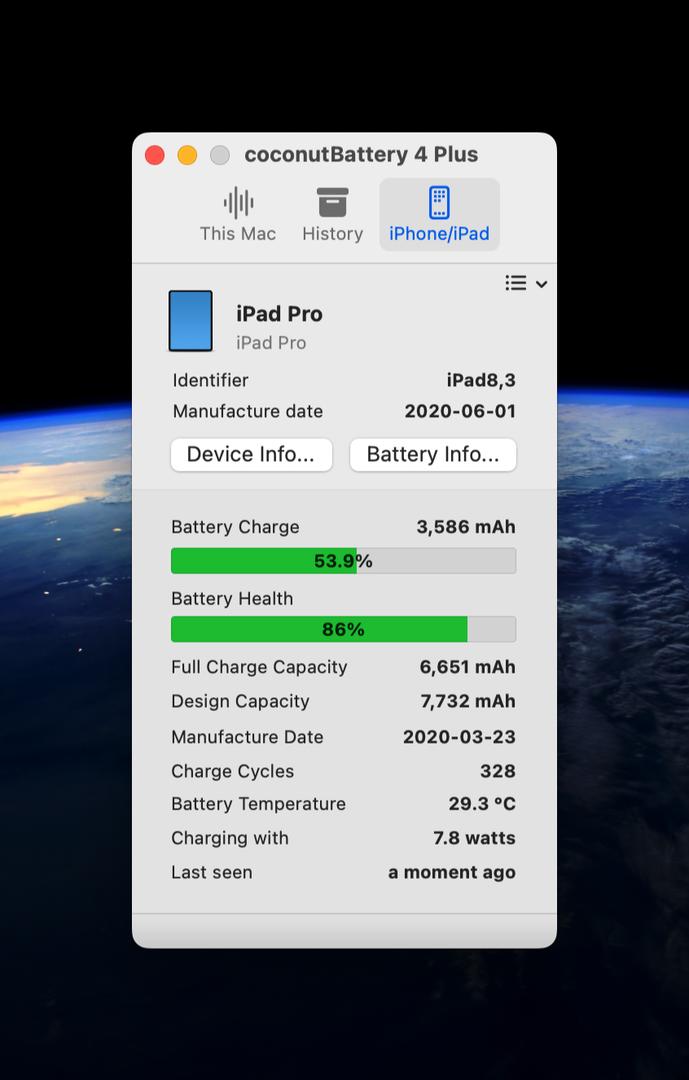Click the blue iPad Pro device icon
Screen dimensions: 689x1080
pos(191,321)
